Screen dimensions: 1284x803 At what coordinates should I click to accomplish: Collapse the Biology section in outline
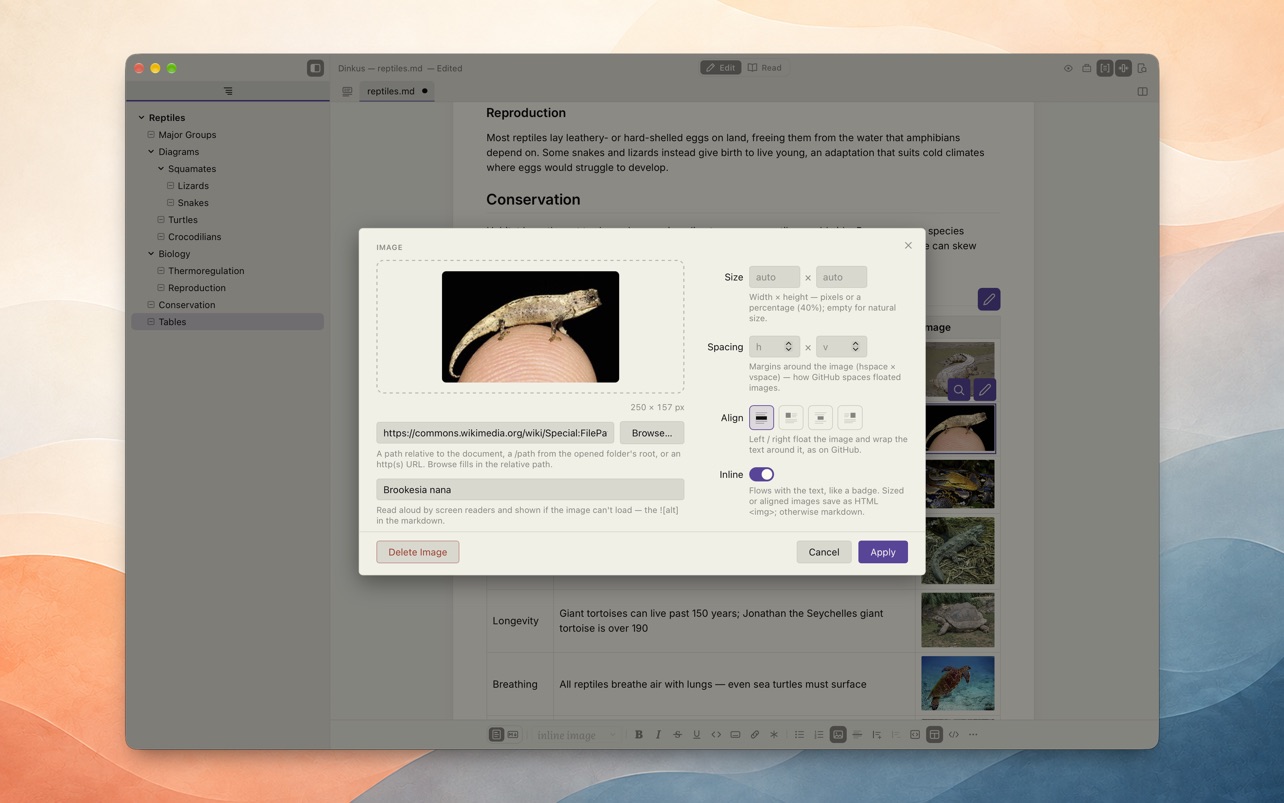[x=151, y=254]
